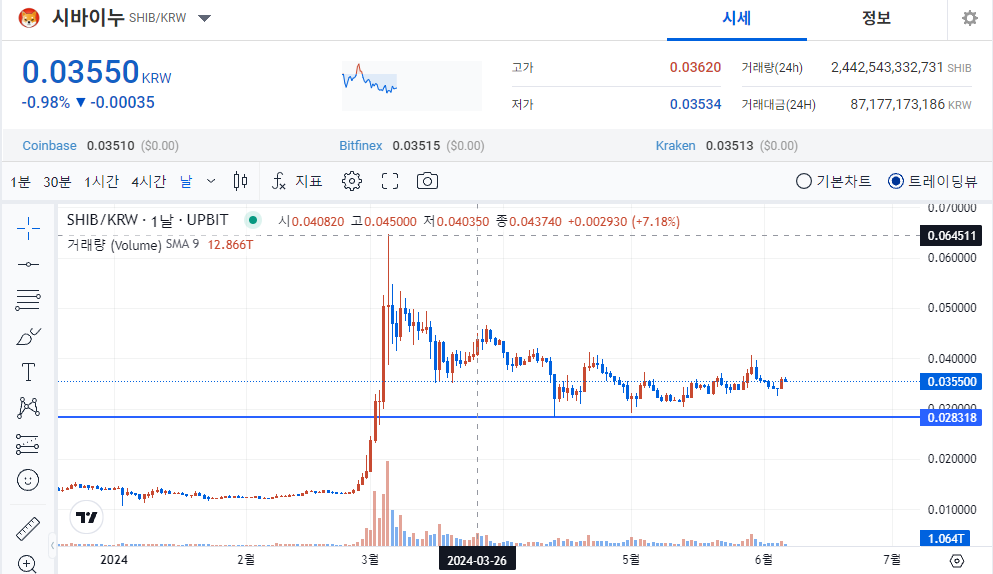
Task: Select the brush drawing tool
Action: click(28, 336)
